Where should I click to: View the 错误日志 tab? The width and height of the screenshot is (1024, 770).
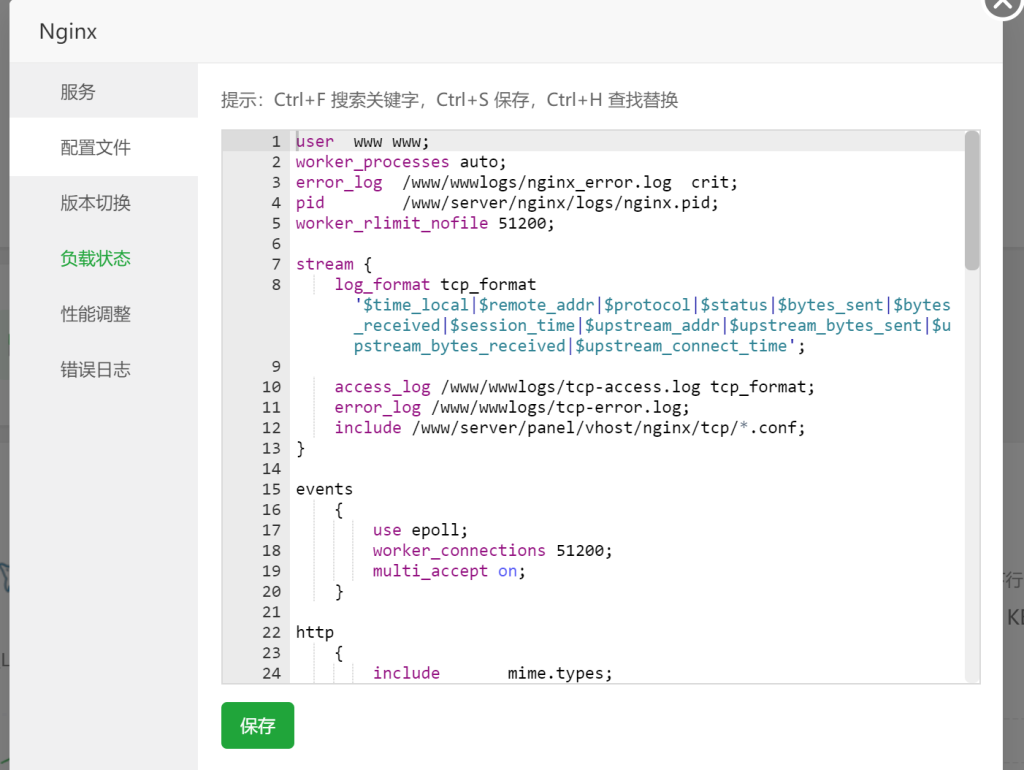point(104,370)
